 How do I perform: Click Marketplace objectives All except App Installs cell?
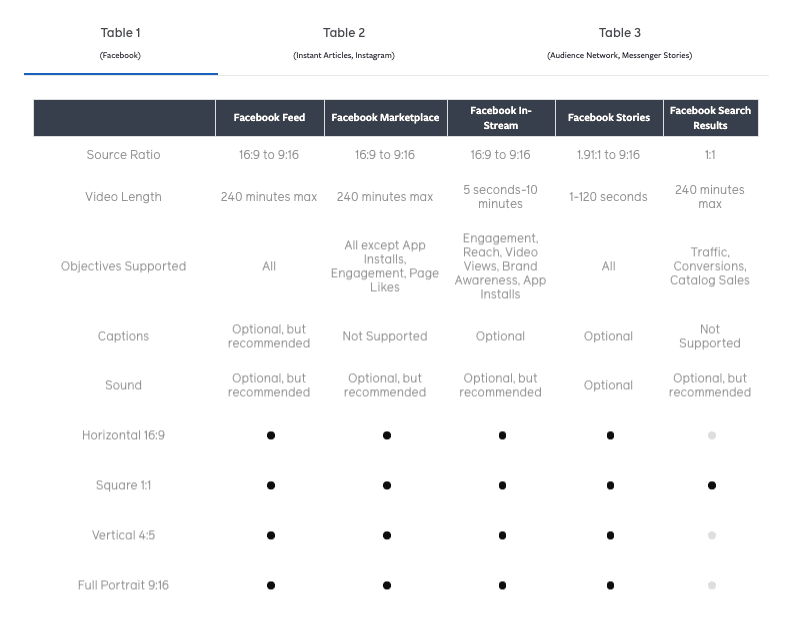(385, 266)
